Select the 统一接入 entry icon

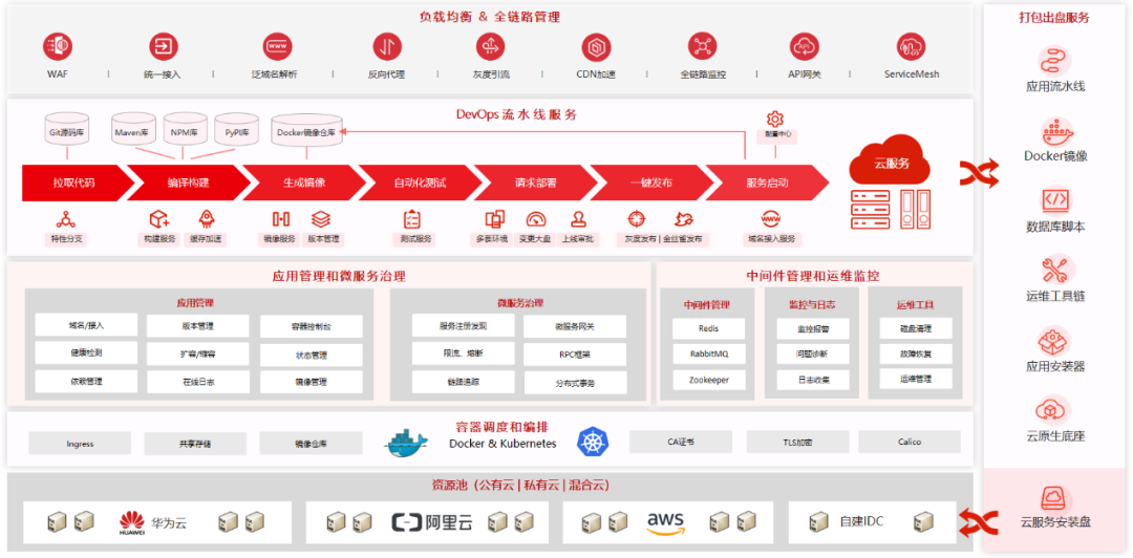(163, 47)
